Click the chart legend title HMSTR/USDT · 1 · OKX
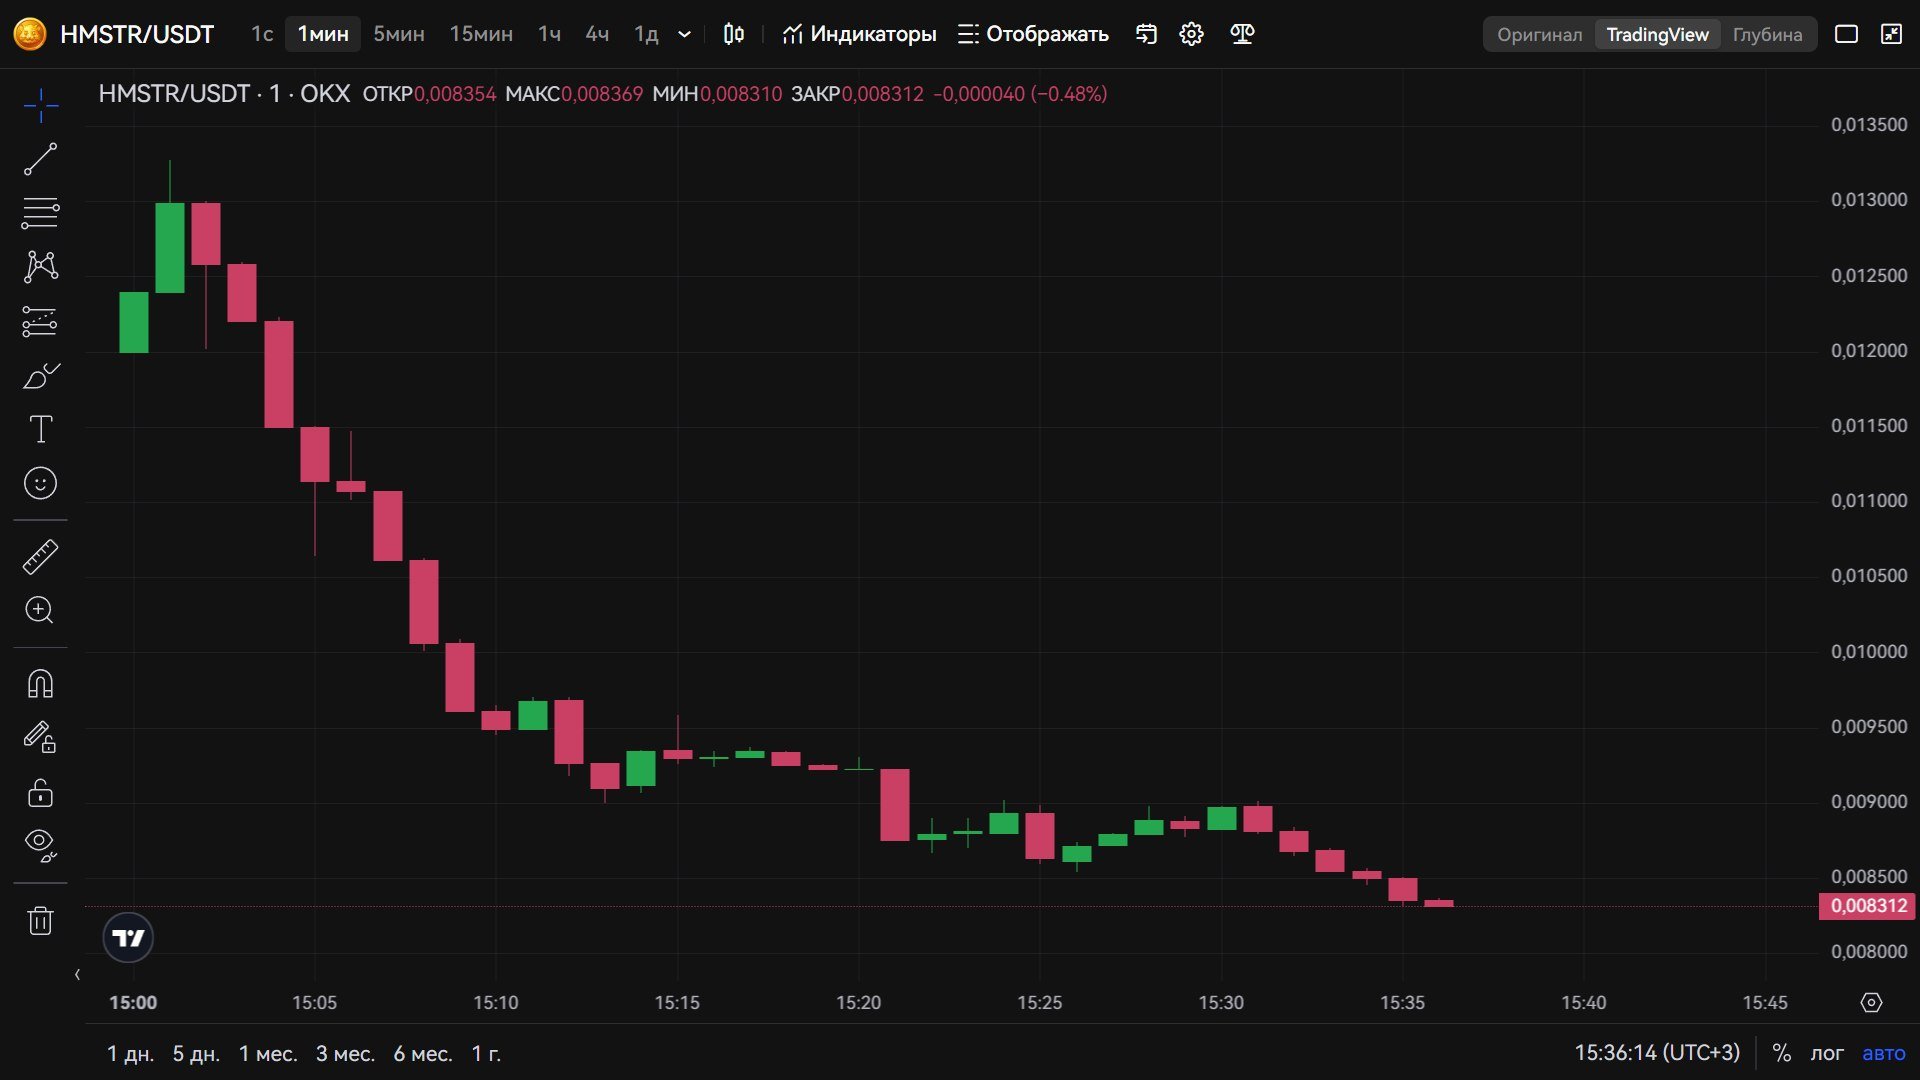 (x=224, y=94)
